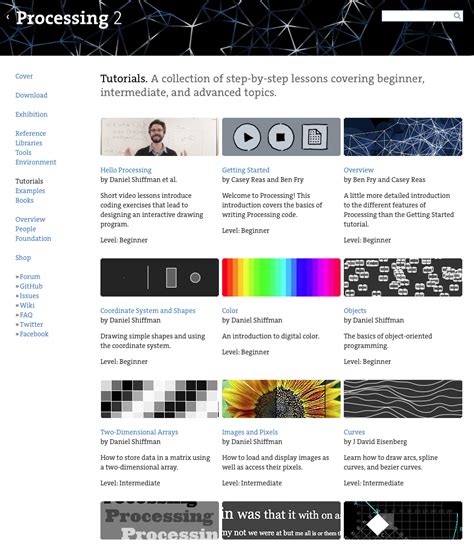Visit the GitHub sidebar link
This screenshot has height=548, width=474.
[x=31, y=286]
